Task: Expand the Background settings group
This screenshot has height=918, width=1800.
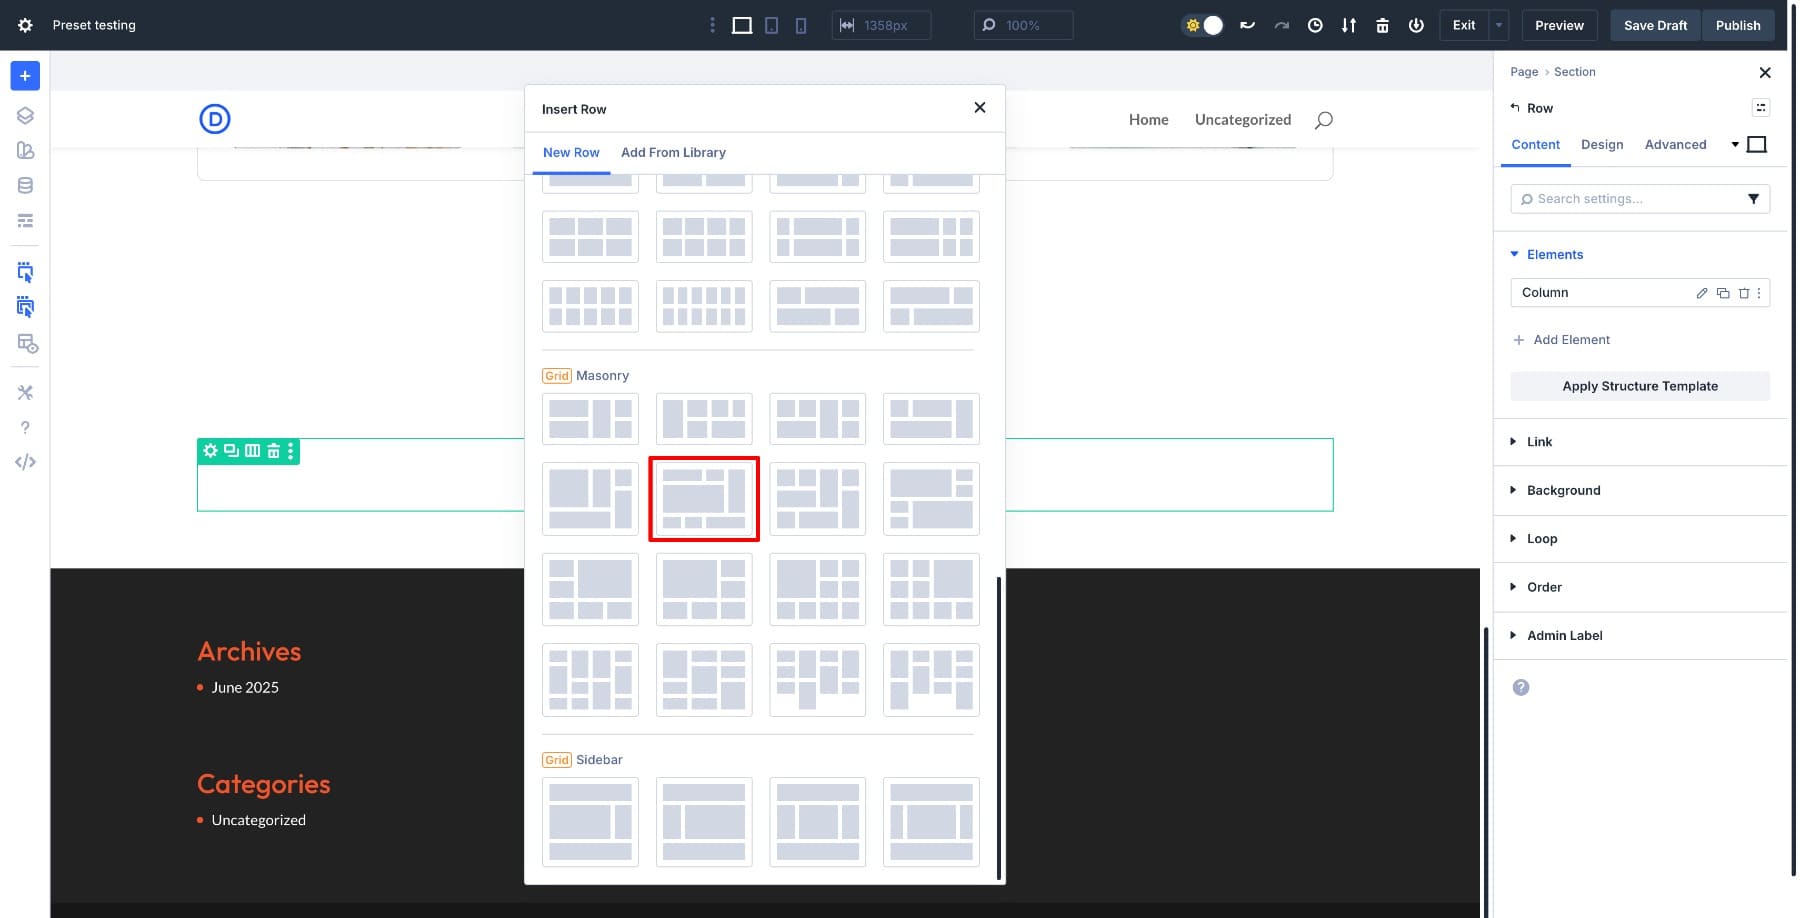Action: click(1563, 490)
